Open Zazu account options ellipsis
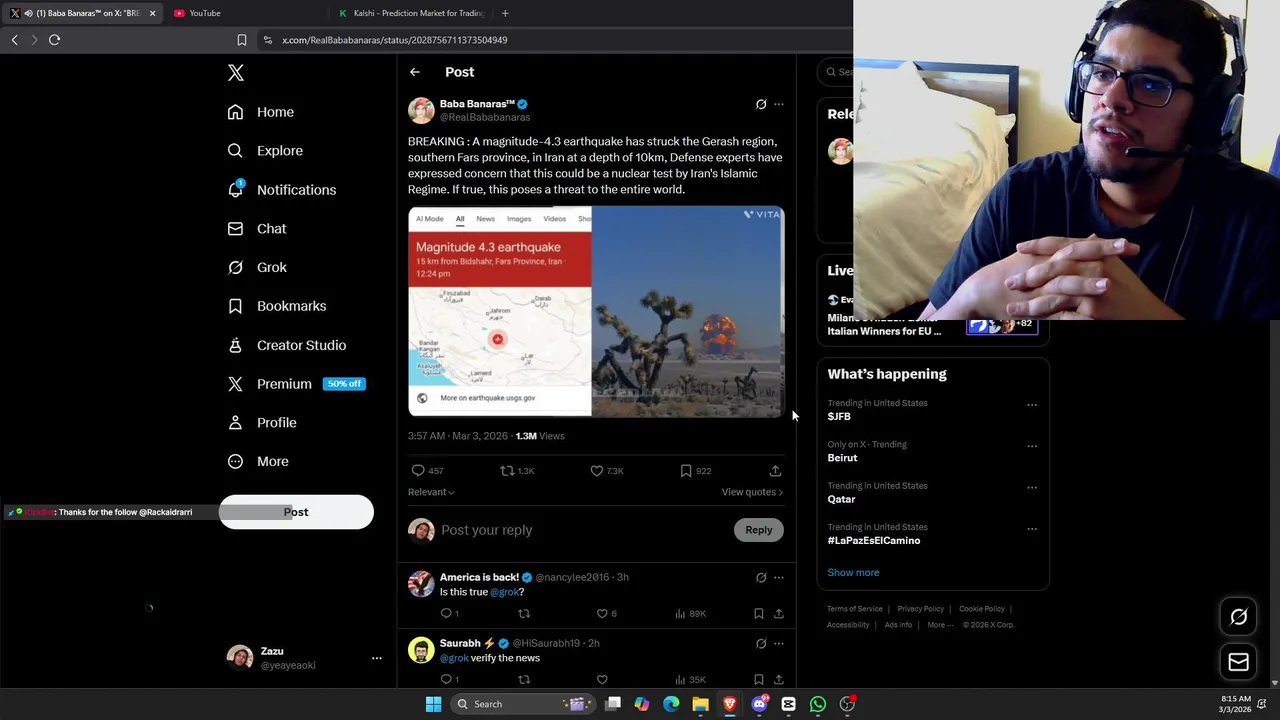1280x720 pixels. tap(377, 658)
